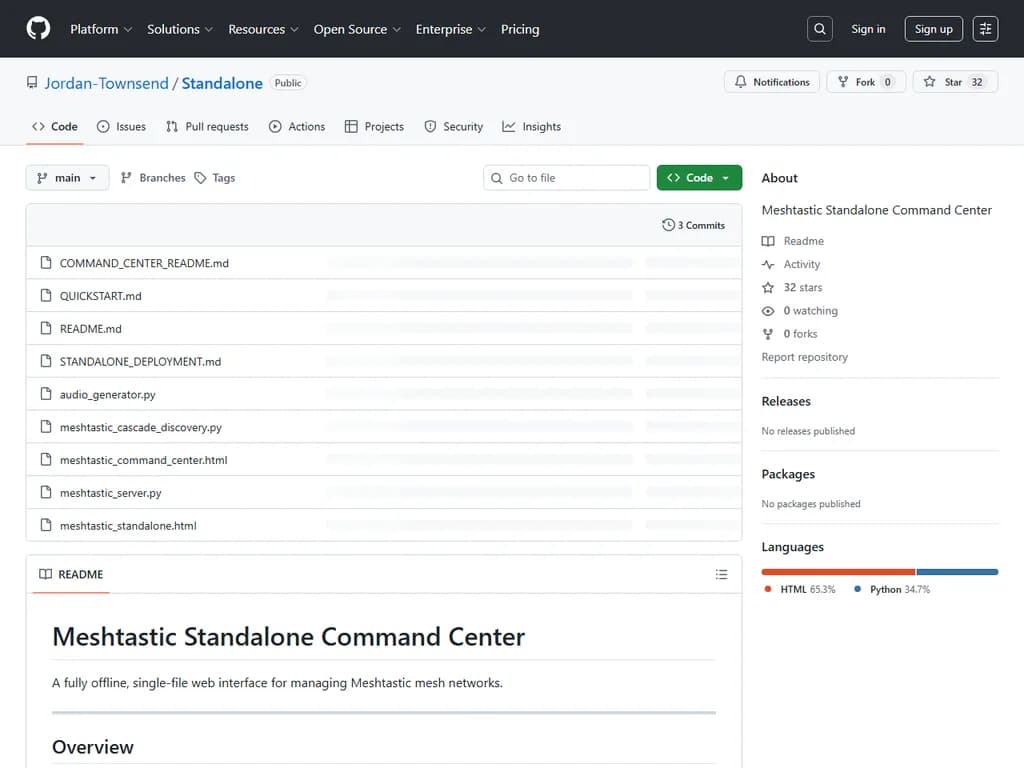Image resolution: width=1024 pixels, height=768 pixels.
Task: Switch to the Projects tab
Action: pos(374,126)
